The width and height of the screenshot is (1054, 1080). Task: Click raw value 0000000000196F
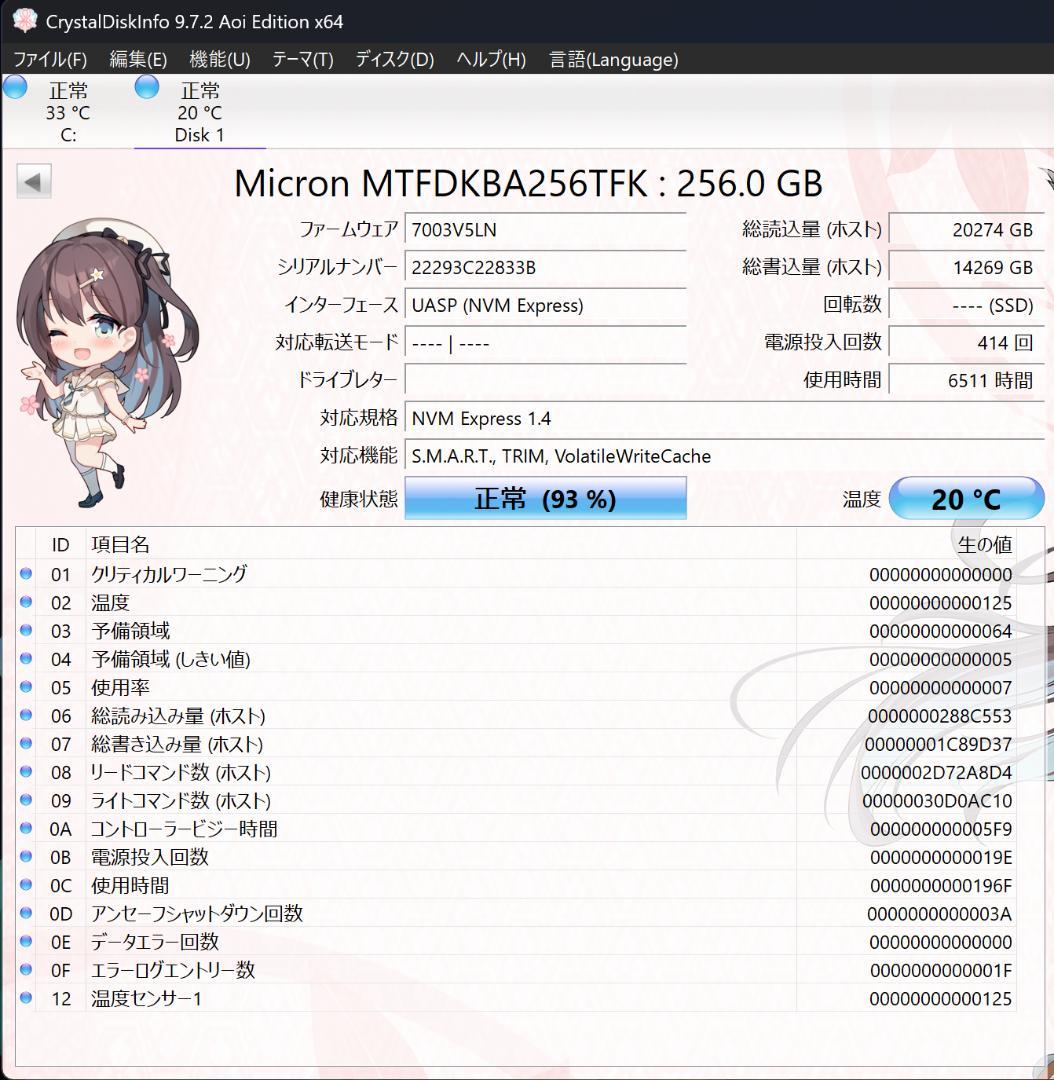(941, 885)
